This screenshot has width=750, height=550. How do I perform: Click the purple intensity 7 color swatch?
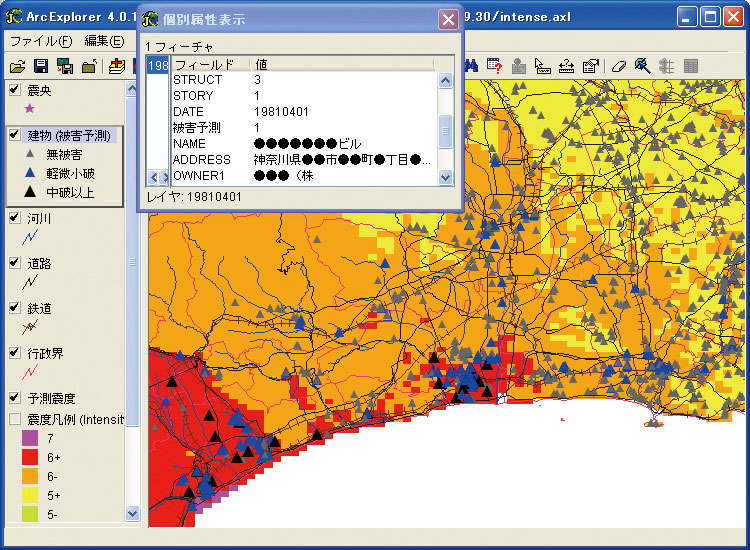coord(29,438)
